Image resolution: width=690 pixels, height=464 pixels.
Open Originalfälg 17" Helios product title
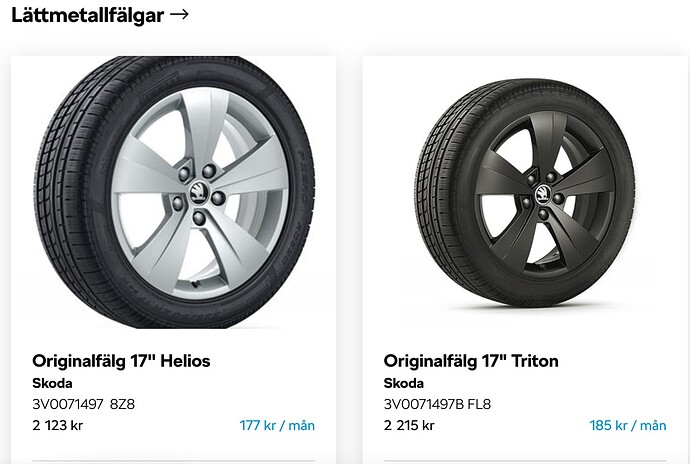121,361
